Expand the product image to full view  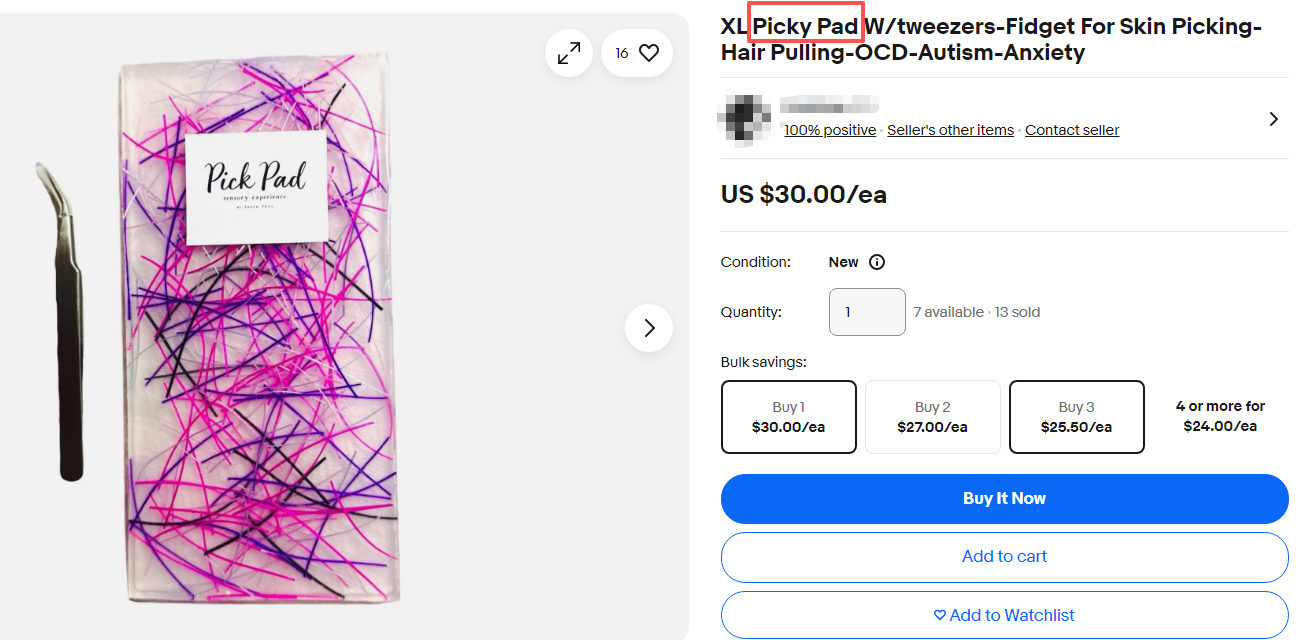click(x=569, y=54)
